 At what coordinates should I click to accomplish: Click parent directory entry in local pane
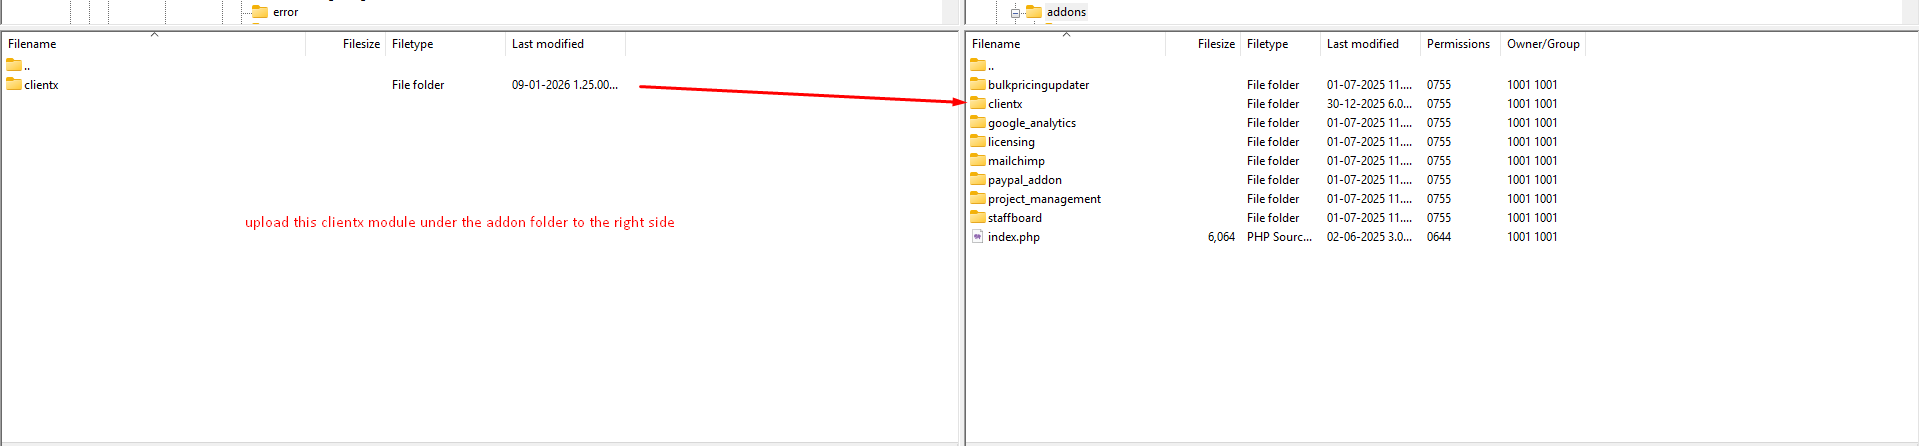click(x=16, y=66)
